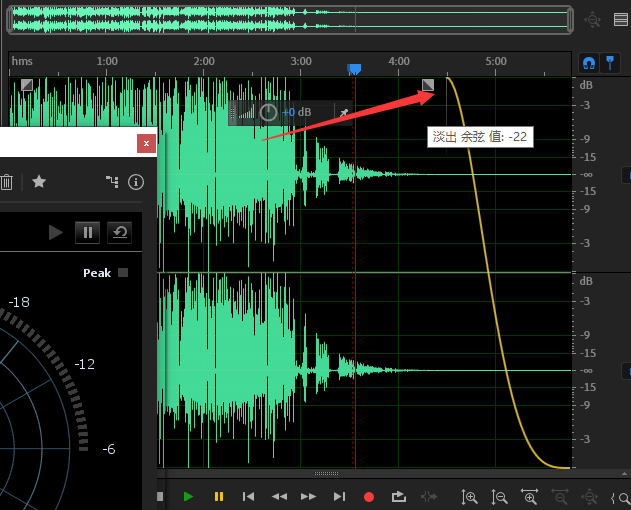The height and width of the screenshot is (510, 631).
Task: Click the HUD volume knob
Action: 268,113
